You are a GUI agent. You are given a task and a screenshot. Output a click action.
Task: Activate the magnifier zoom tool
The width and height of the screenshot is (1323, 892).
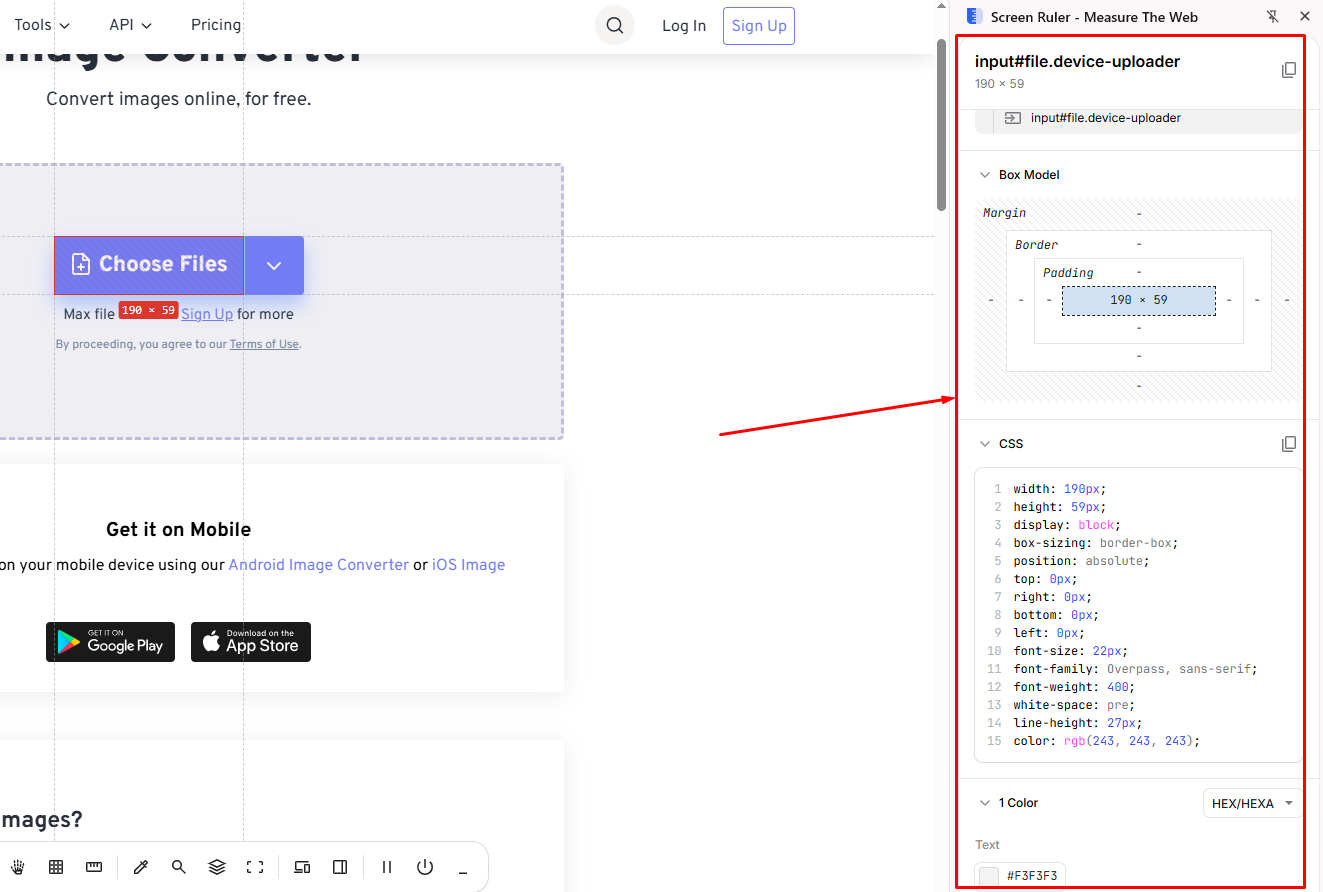click(x=179, y=867)
